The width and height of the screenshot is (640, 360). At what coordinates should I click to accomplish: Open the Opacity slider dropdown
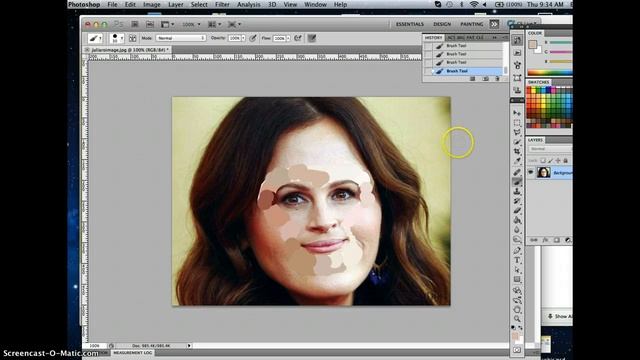[243, 38]
